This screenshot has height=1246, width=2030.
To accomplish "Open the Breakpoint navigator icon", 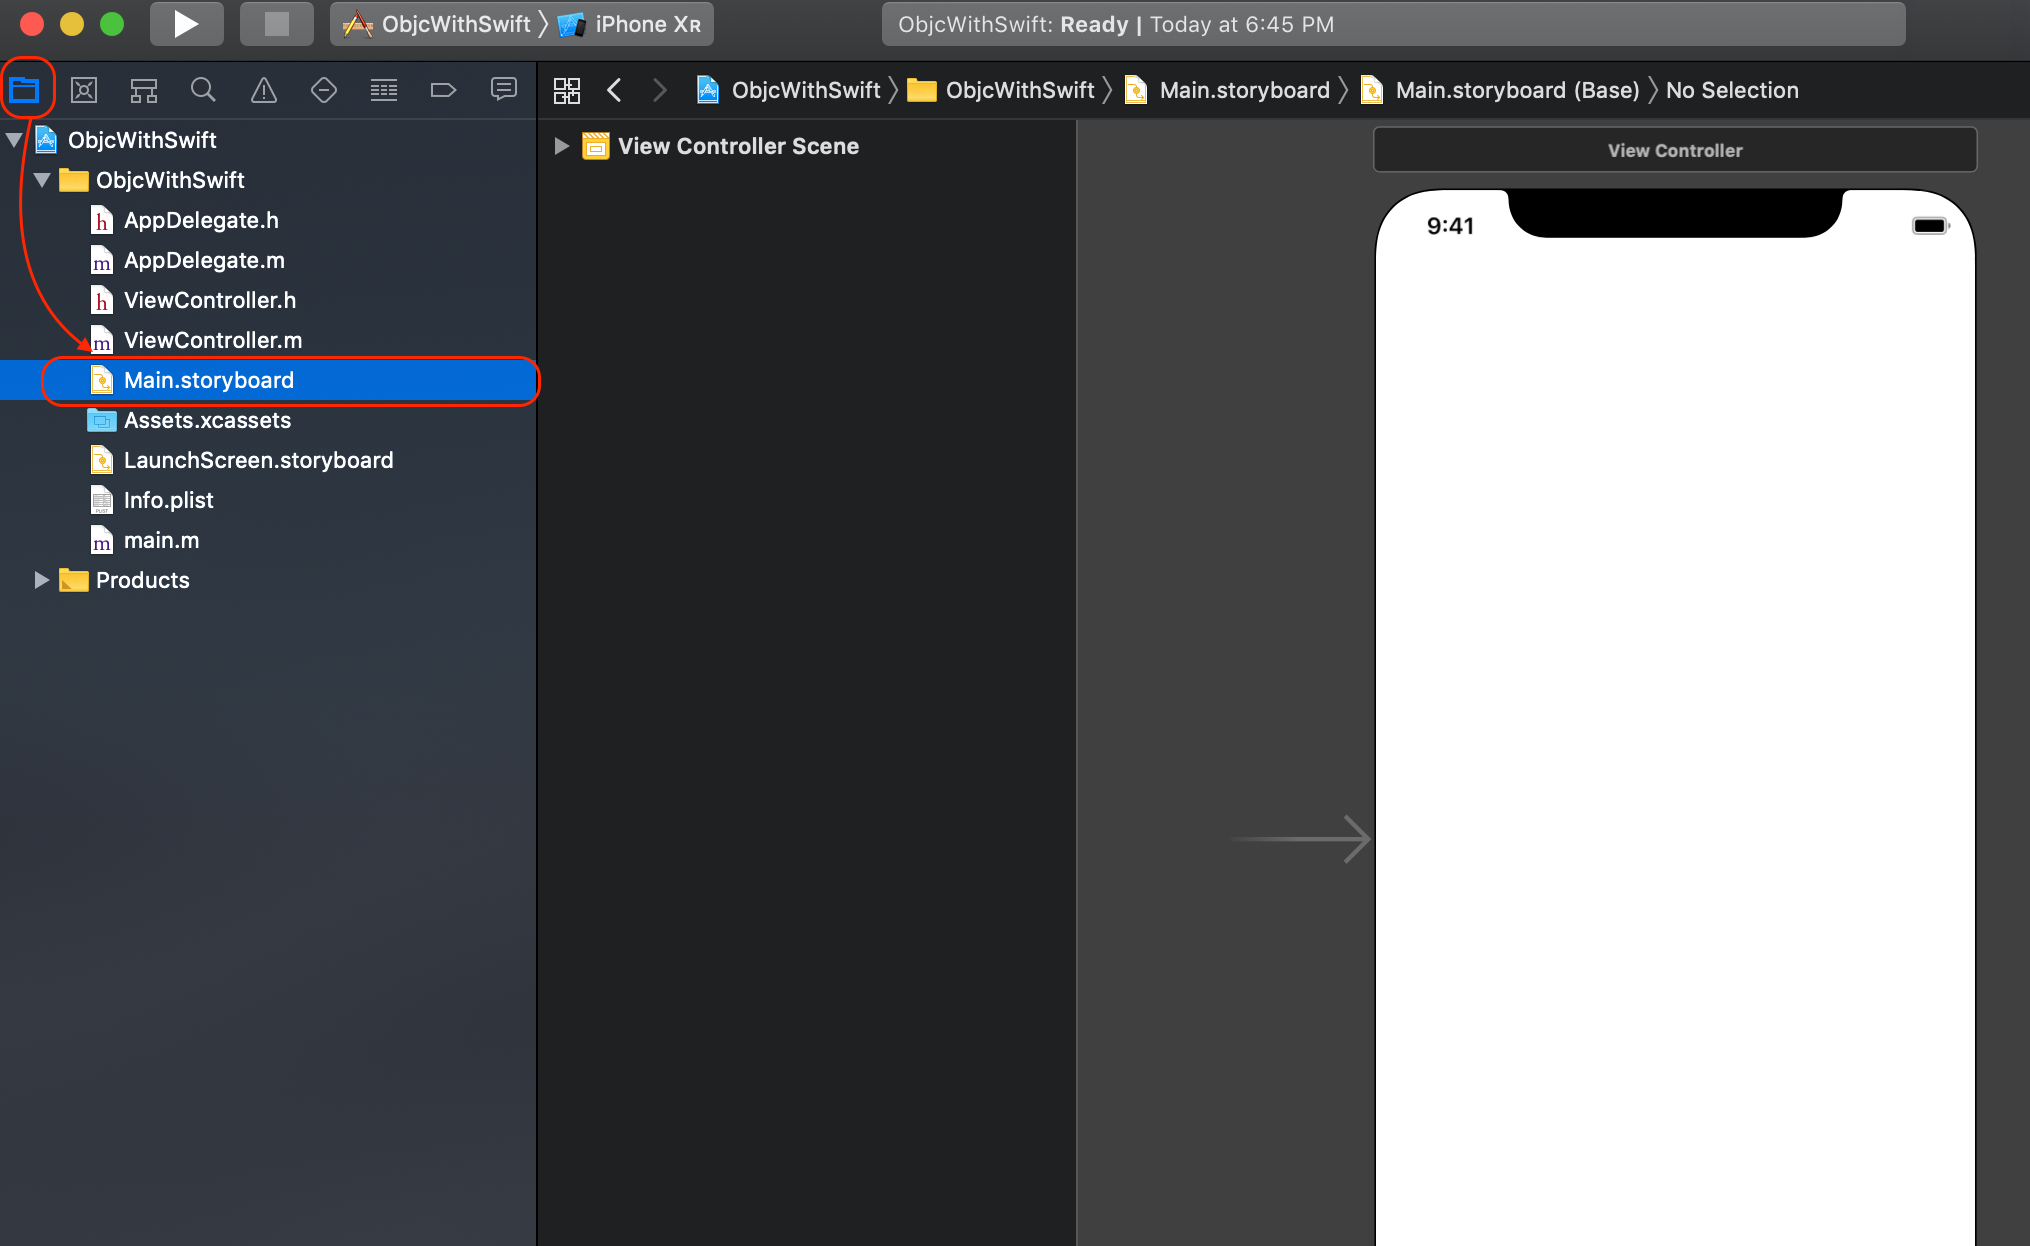I will click(443, 91).
